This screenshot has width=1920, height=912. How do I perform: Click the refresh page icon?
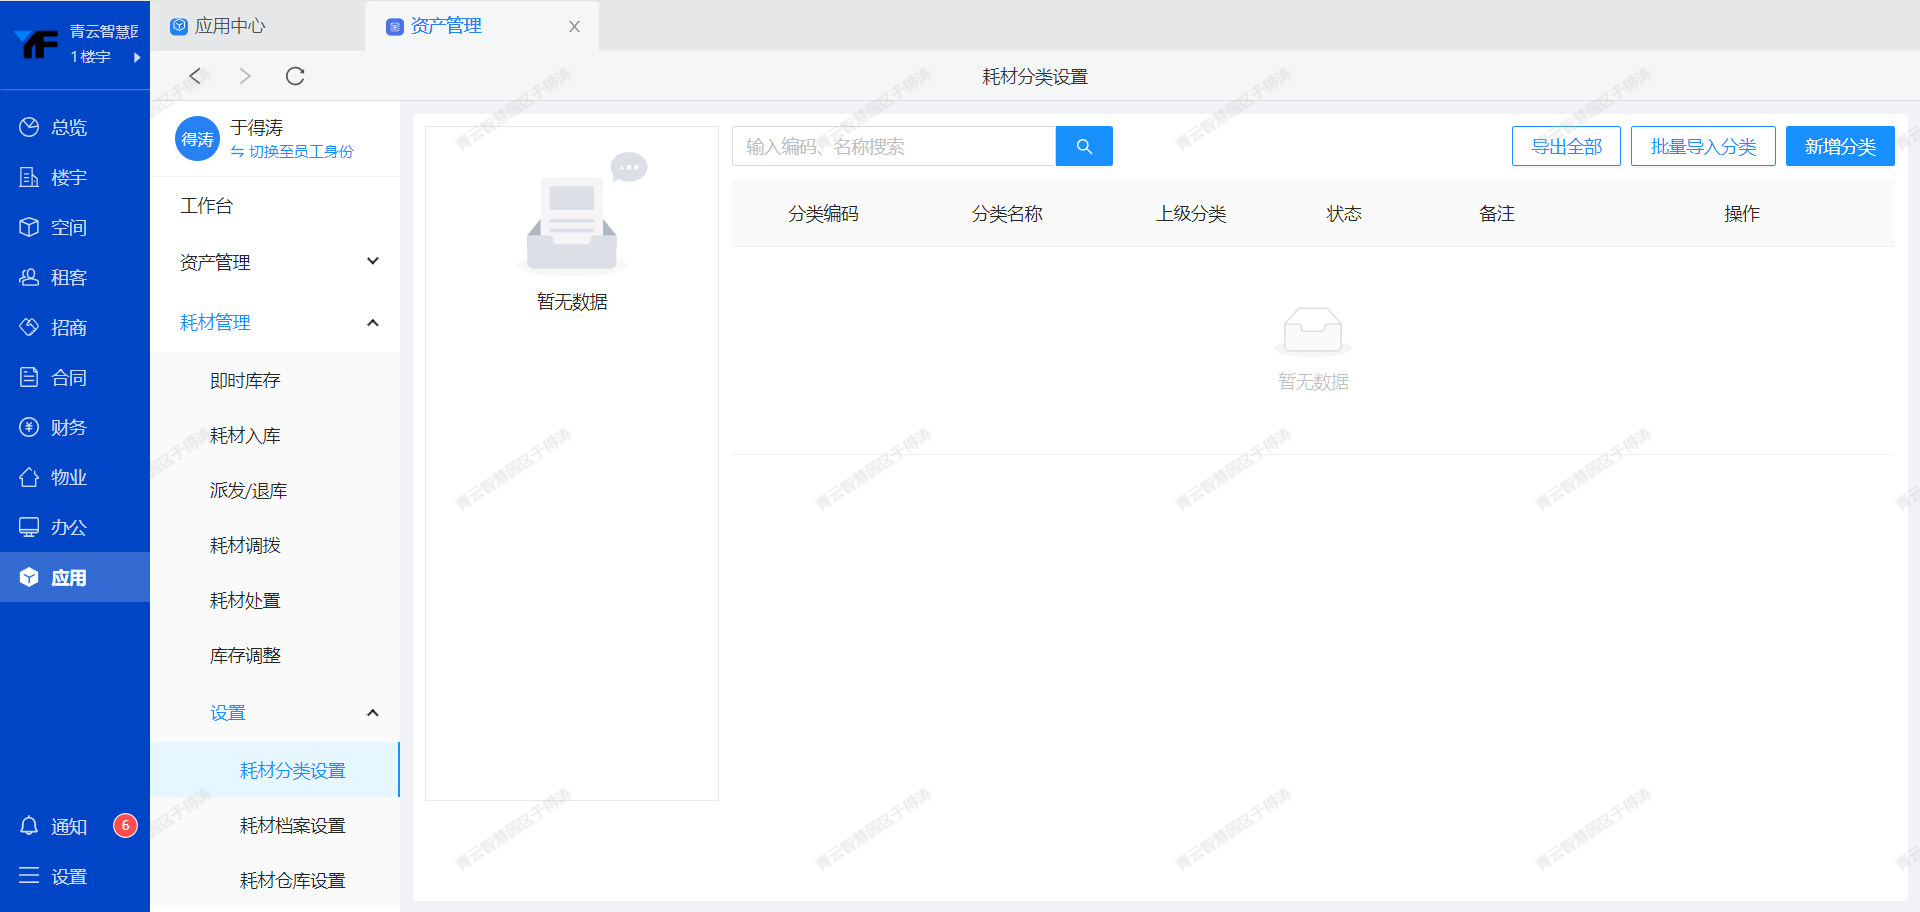click(x=295, y=76)
